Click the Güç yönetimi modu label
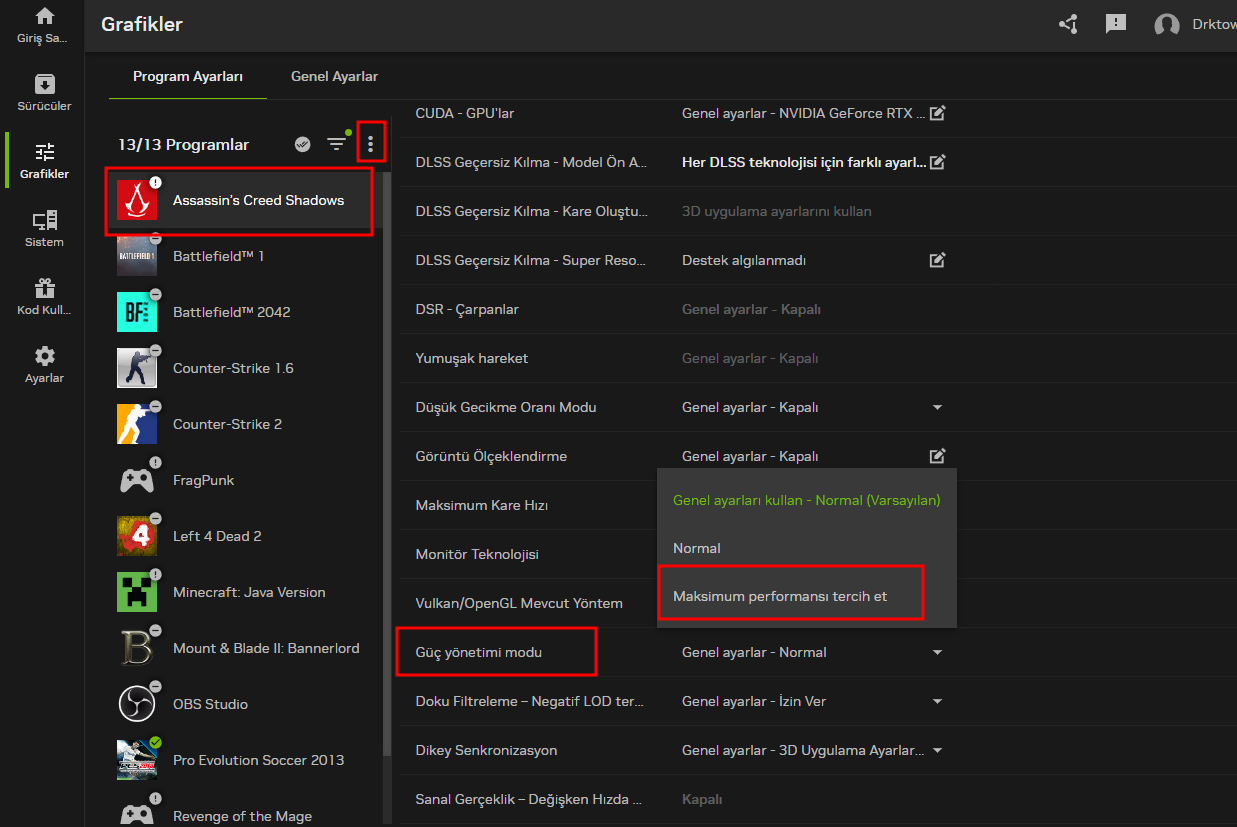The width and height of the screenshot is (1237, 827). [x=478, y=652]
